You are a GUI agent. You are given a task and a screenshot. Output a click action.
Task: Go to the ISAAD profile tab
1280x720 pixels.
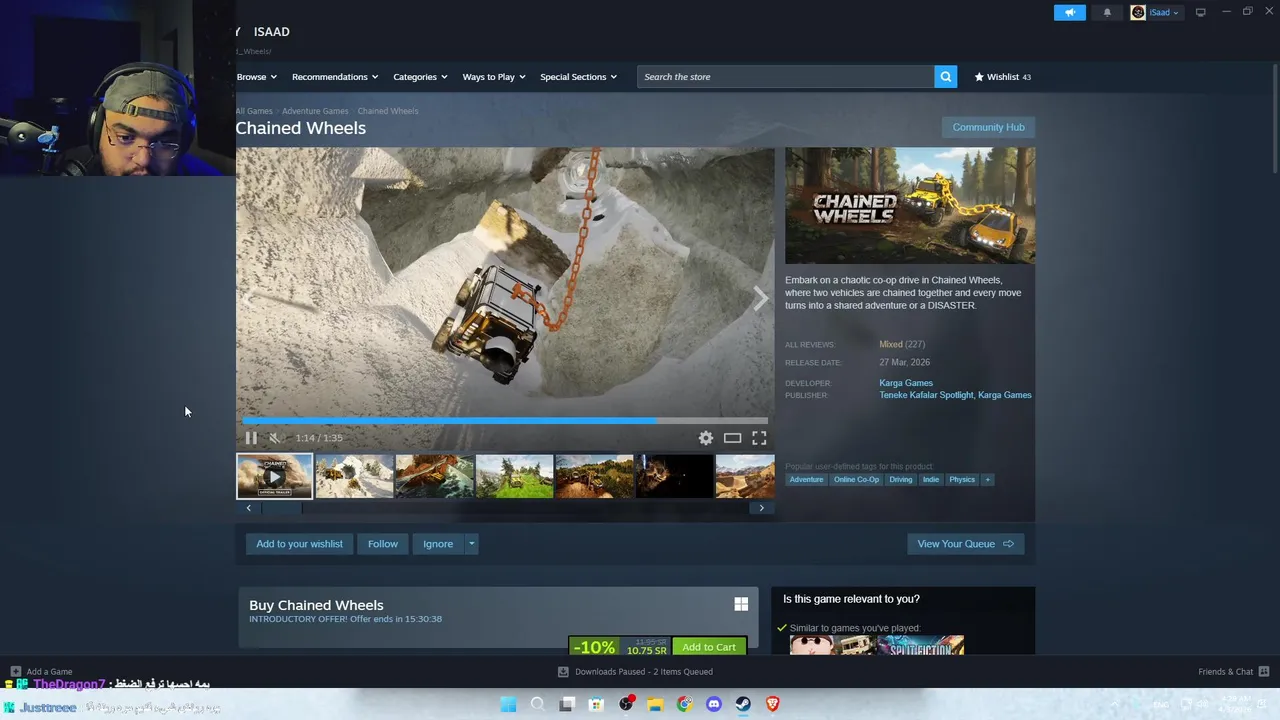[271, 32]
